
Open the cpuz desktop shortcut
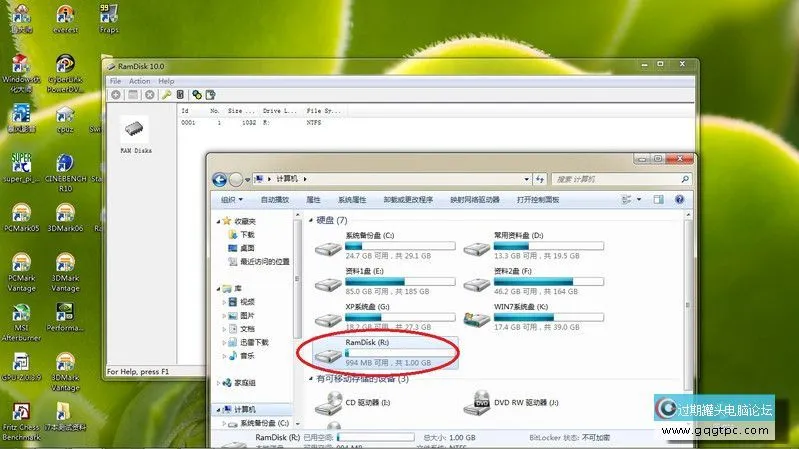tap(65, 120)
